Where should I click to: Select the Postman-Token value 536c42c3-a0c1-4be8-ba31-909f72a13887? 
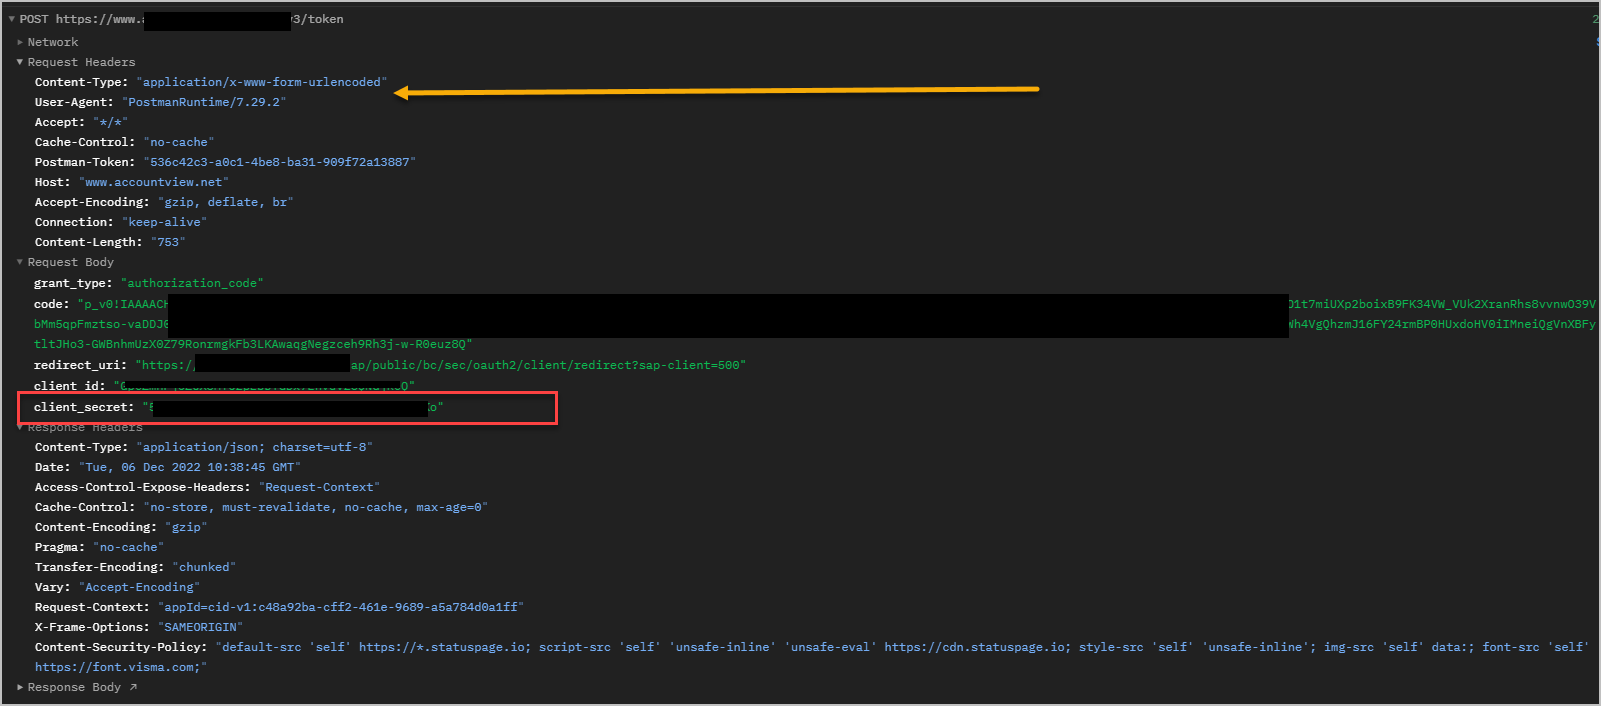279,162
